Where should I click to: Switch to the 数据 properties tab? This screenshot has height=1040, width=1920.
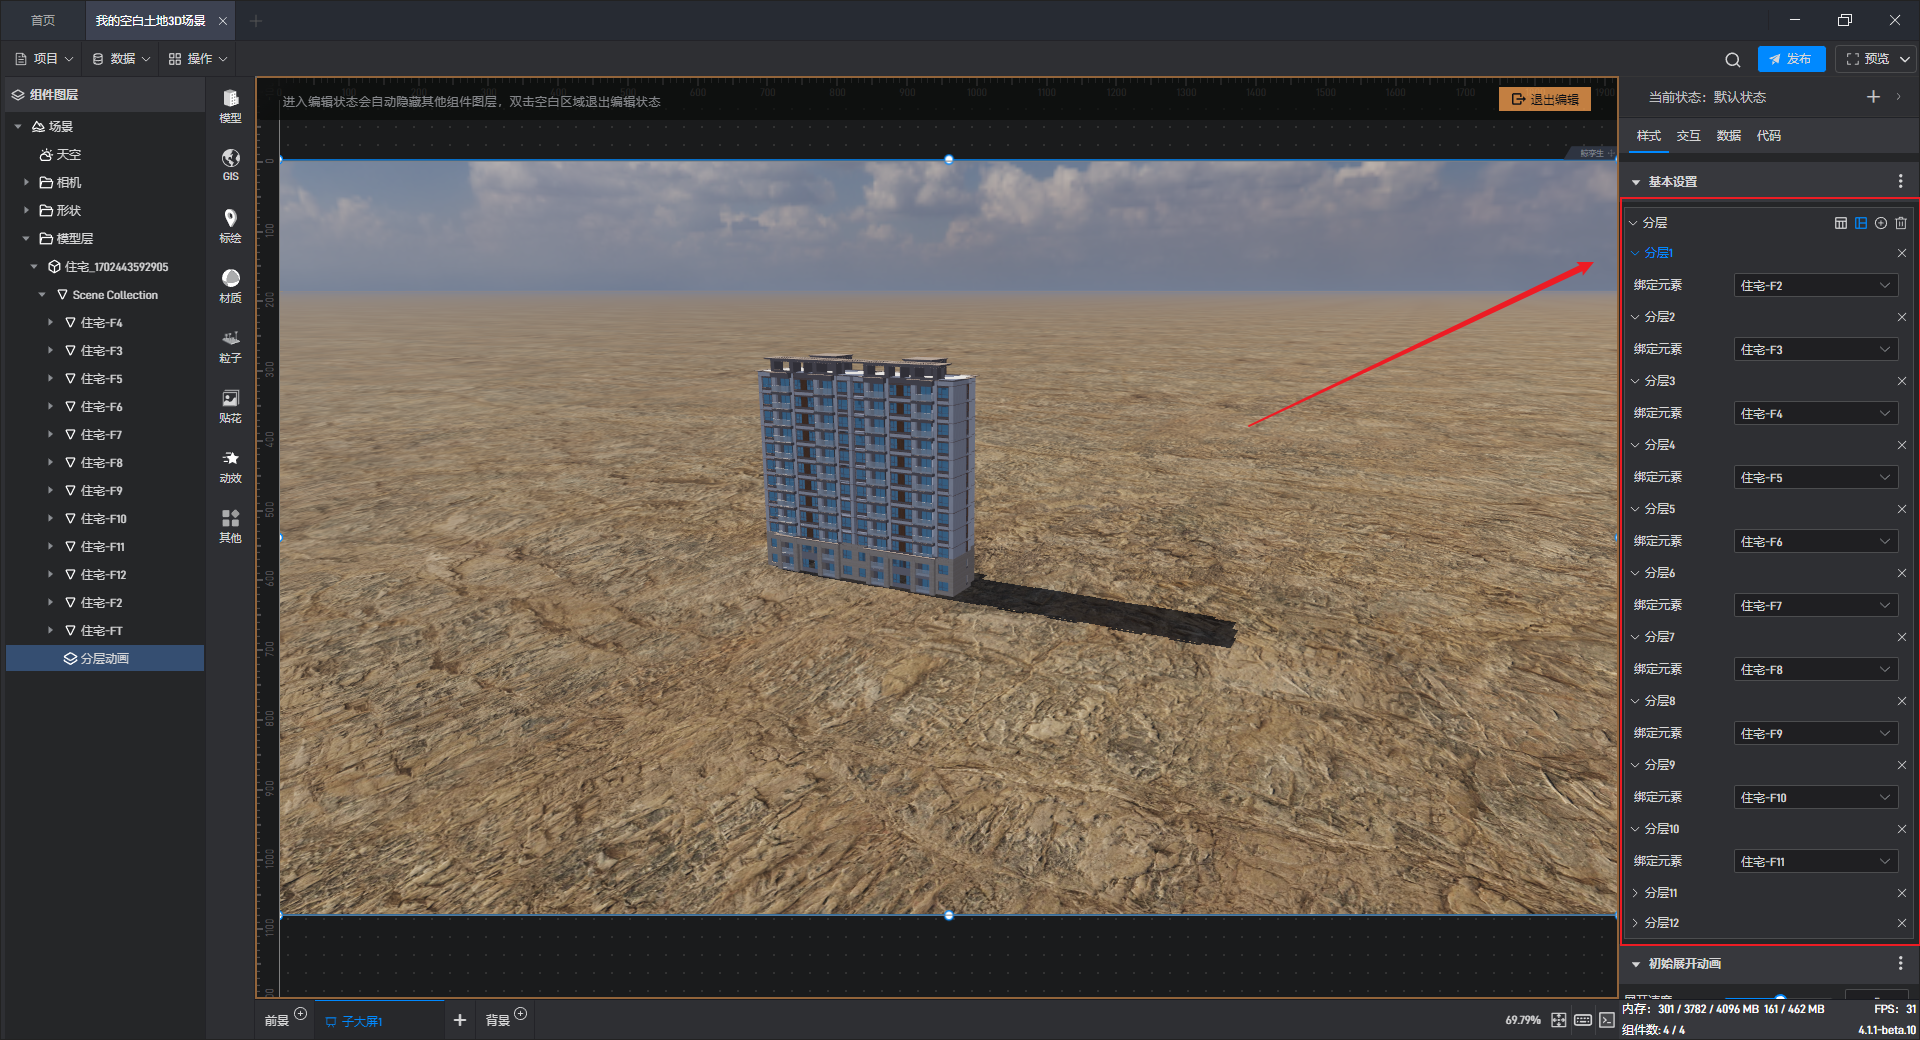[1729, 136]
